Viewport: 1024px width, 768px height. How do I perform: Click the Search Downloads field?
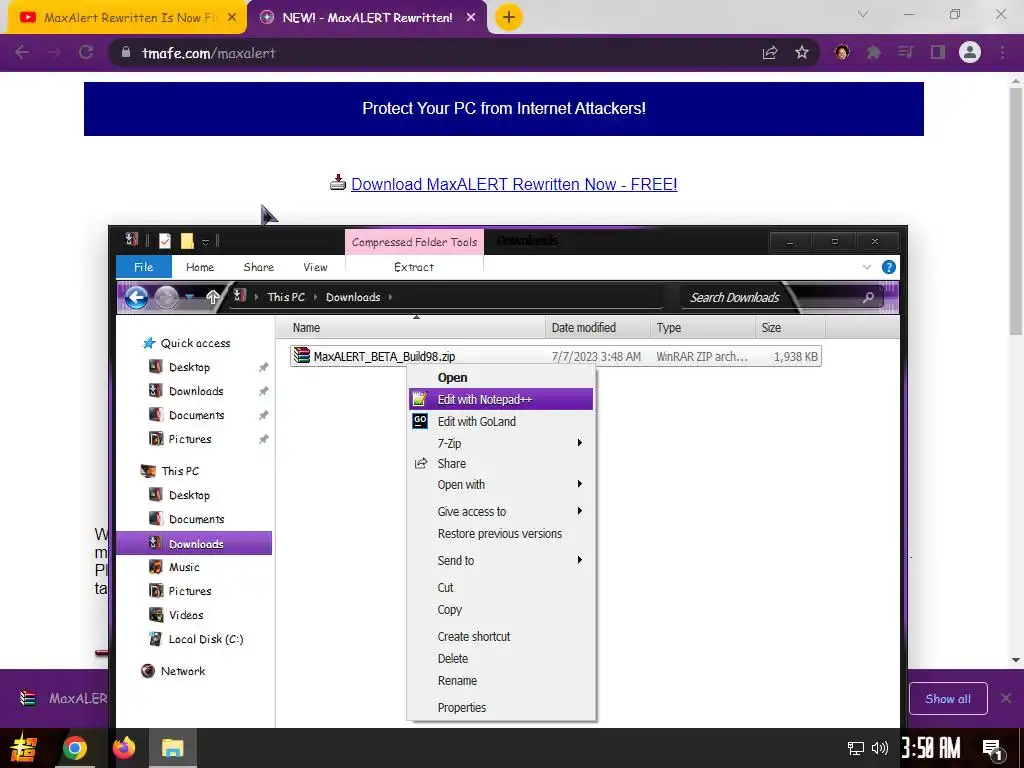780,298
